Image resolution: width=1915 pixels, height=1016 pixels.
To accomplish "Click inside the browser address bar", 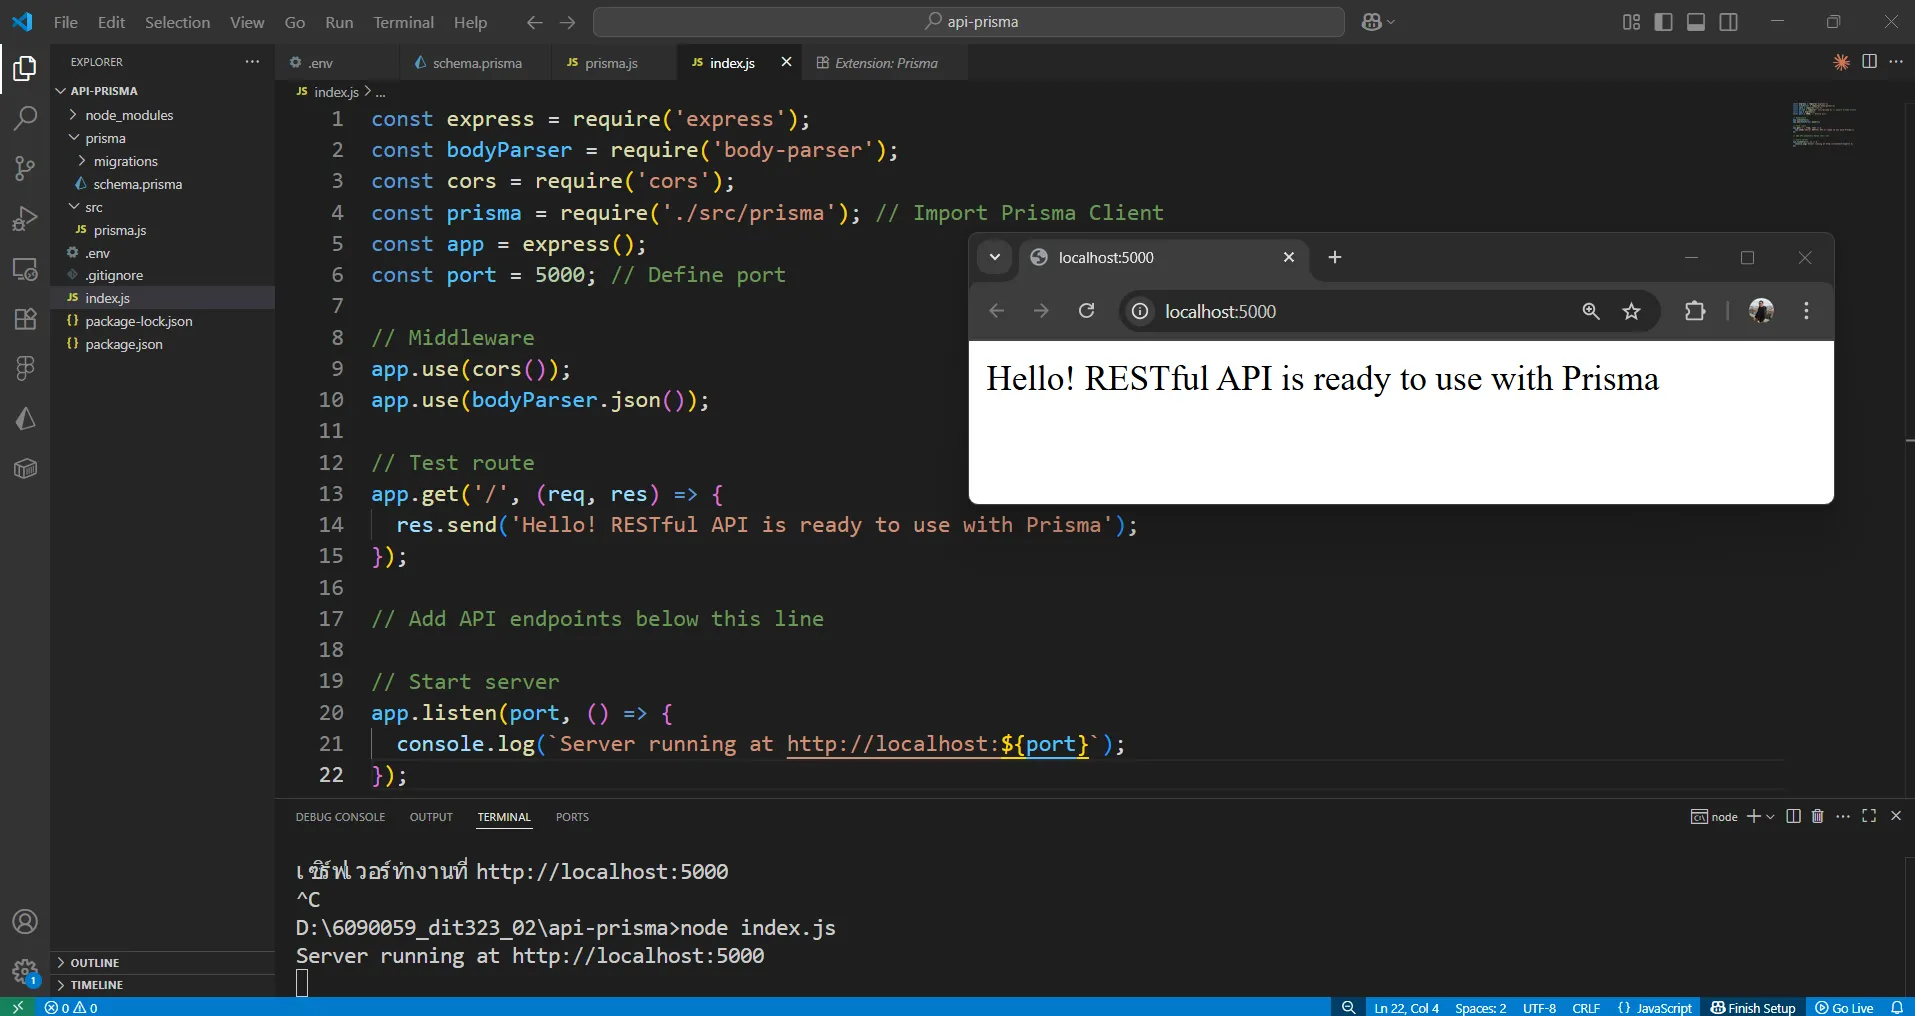I will (x=1300, y=311).
